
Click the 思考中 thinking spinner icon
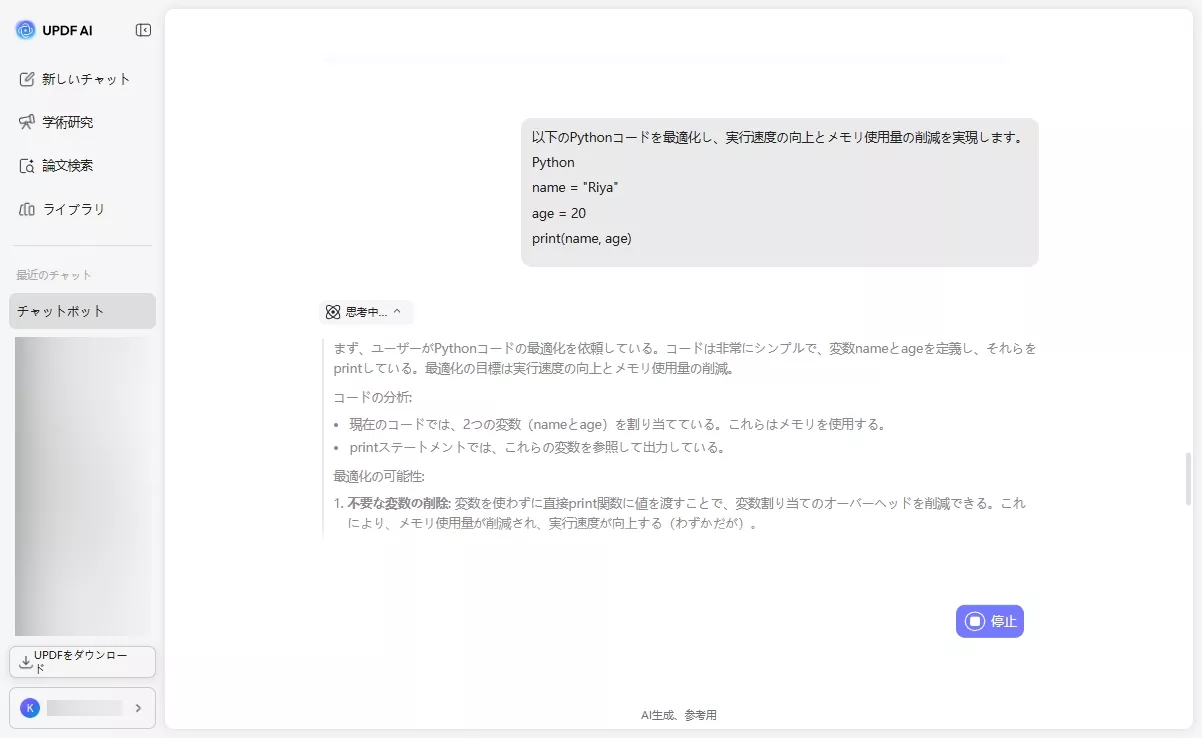(332, 311)
